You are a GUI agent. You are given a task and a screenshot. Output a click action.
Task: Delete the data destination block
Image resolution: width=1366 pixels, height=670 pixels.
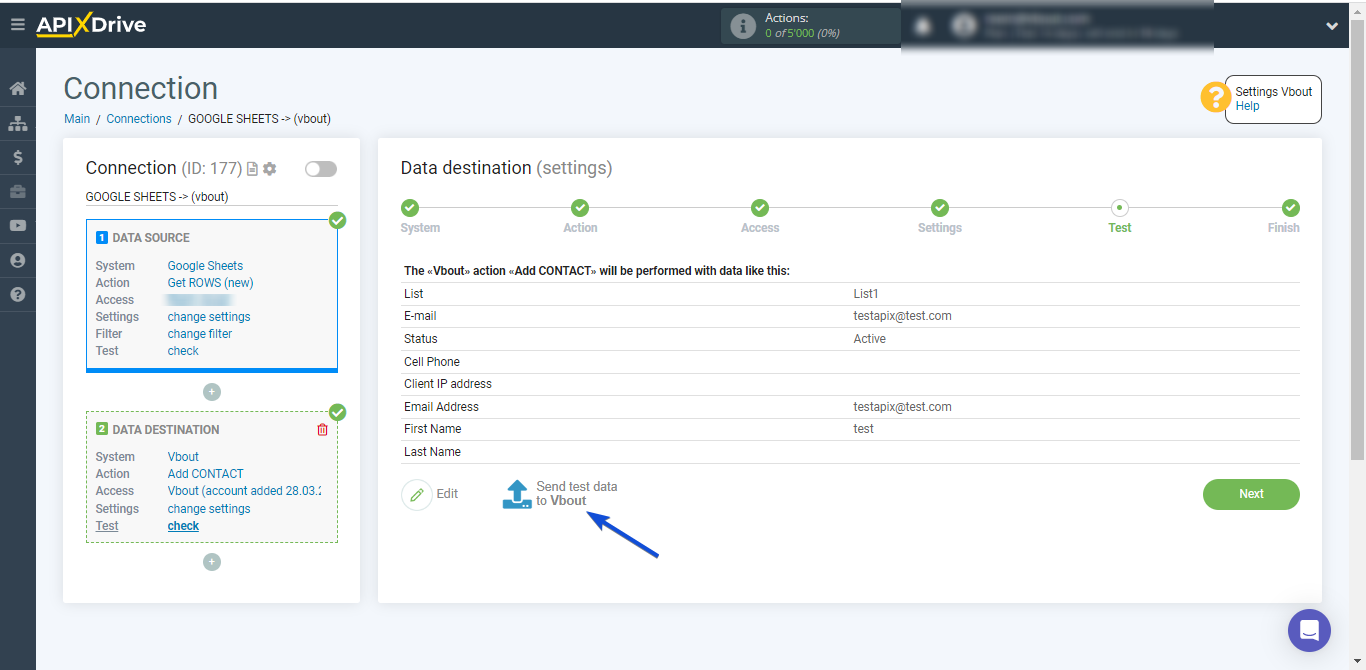[x=322, y=430]
